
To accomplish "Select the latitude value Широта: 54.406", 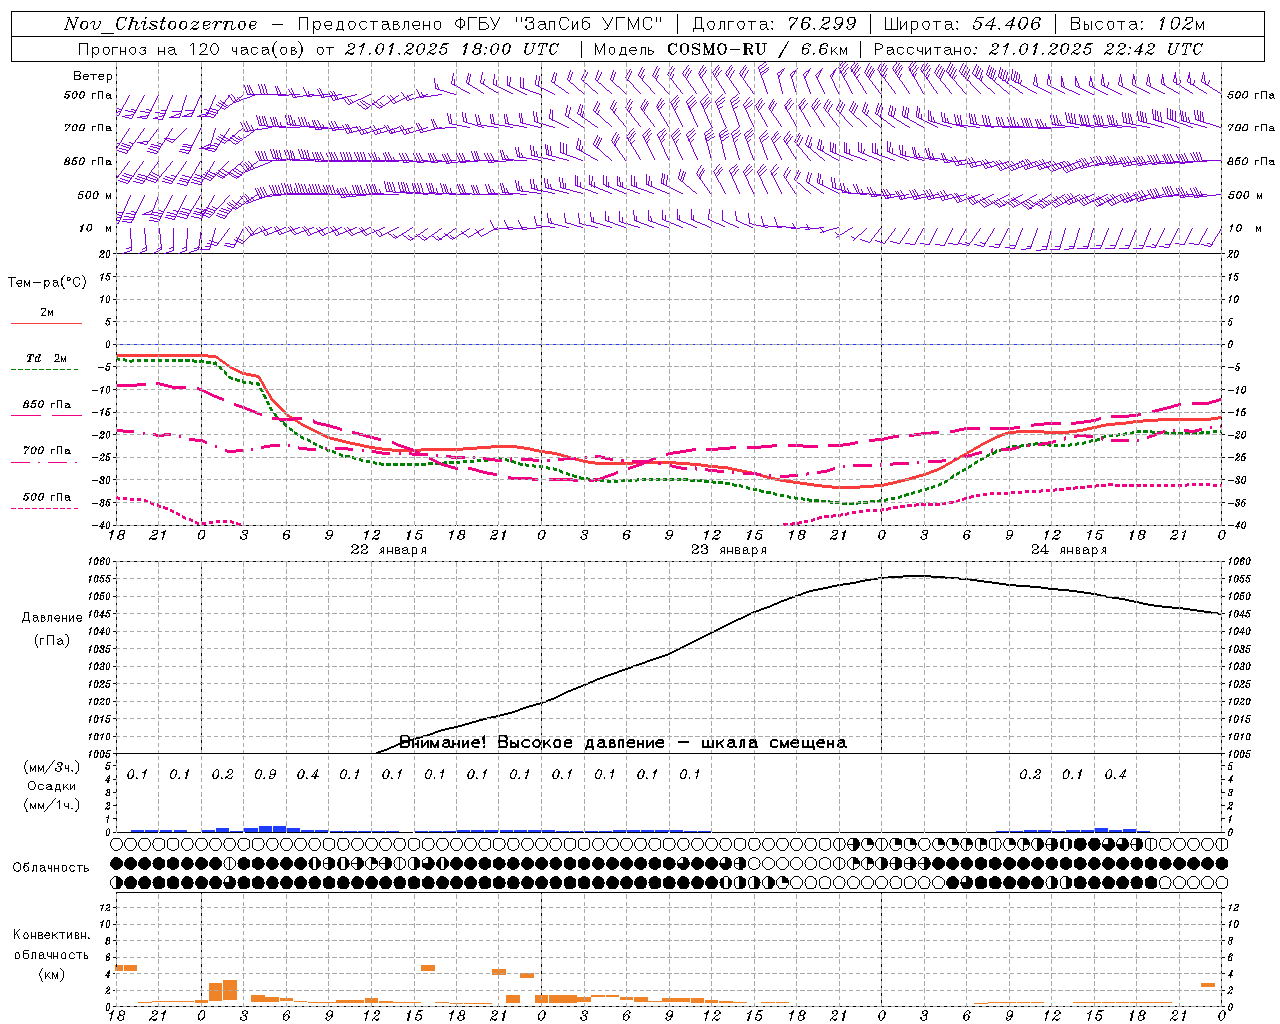I will coord(962,24).
